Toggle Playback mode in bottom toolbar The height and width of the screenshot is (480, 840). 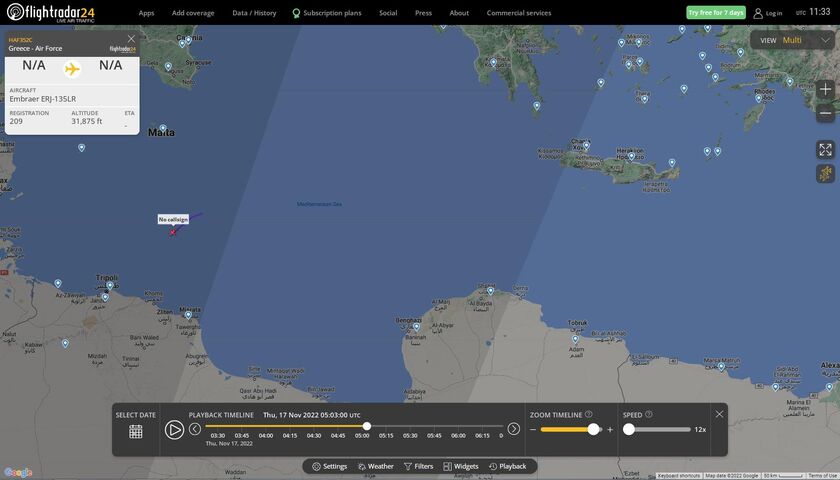pyautogui.click(x=507, y=466)
